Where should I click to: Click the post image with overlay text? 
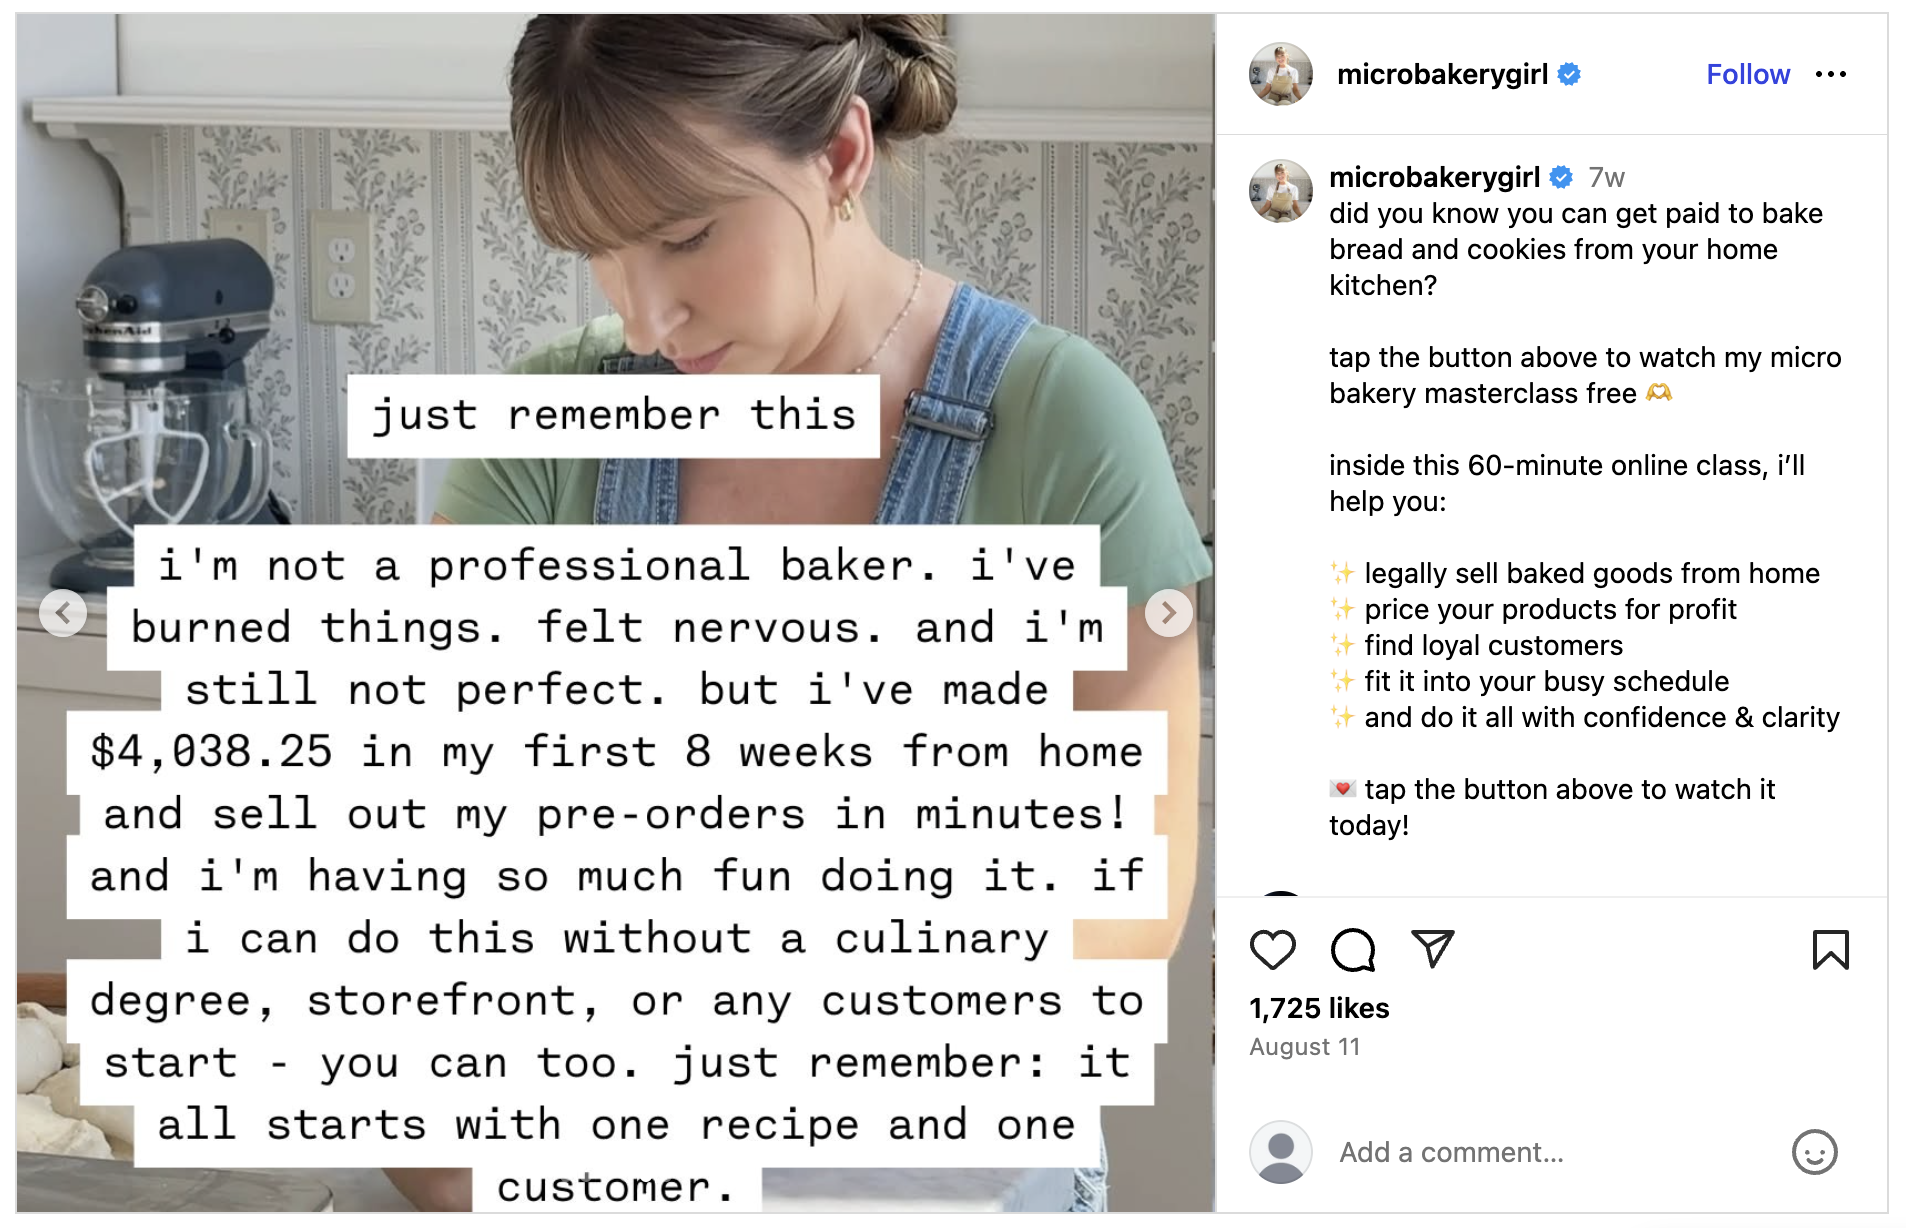point(615,250)
